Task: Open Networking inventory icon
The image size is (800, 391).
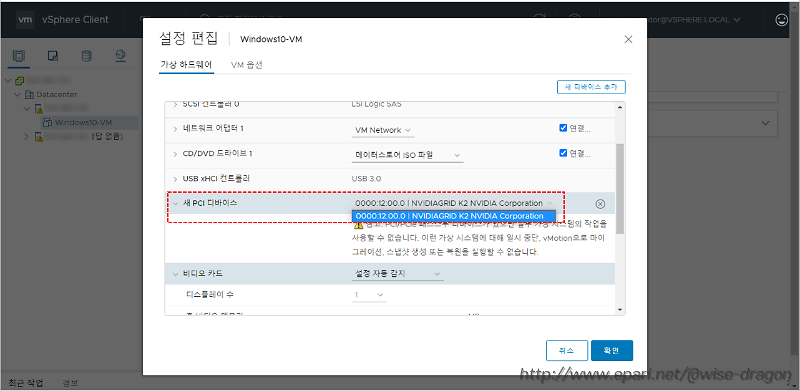Action: 120,56
